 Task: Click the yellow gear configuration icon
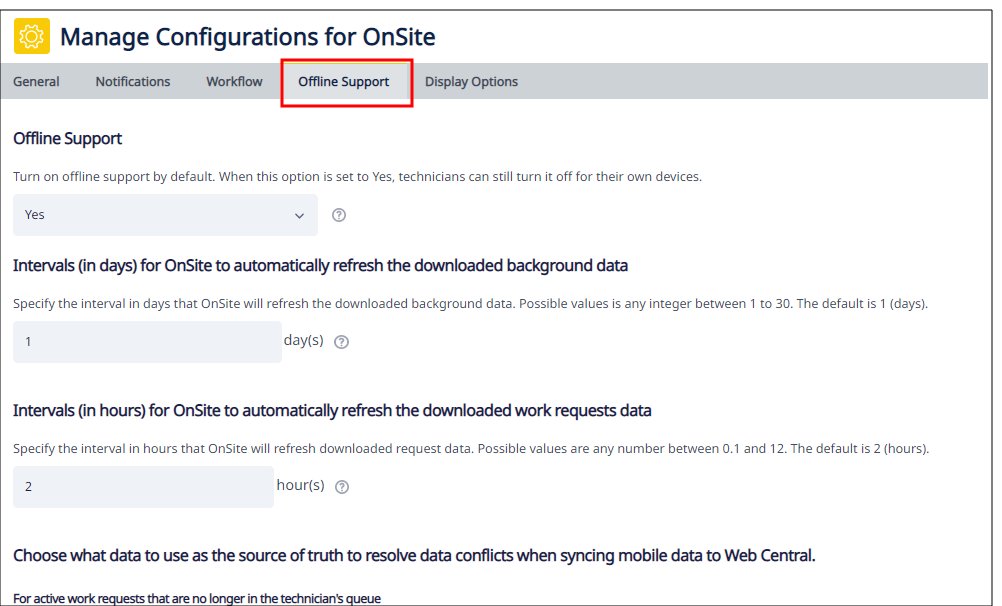click(x=32, y=37)
